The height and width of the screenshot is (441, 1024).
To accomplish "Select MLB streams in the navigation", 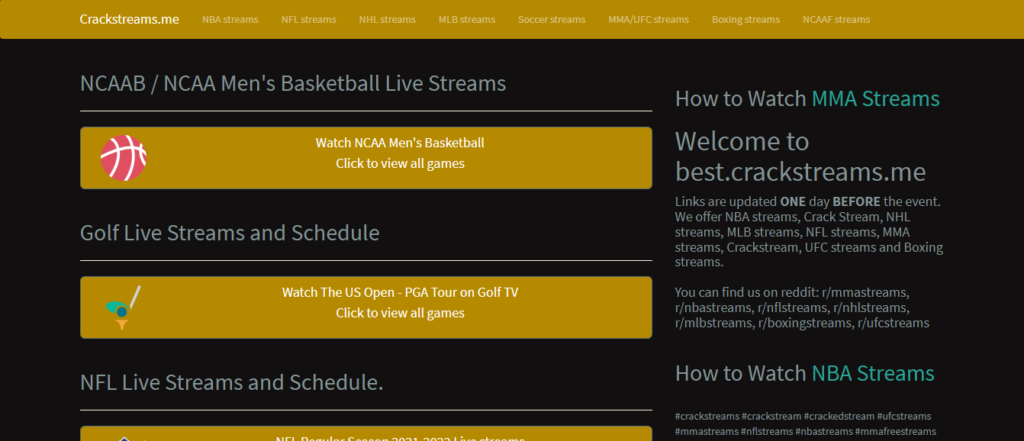I will (467, 20).
